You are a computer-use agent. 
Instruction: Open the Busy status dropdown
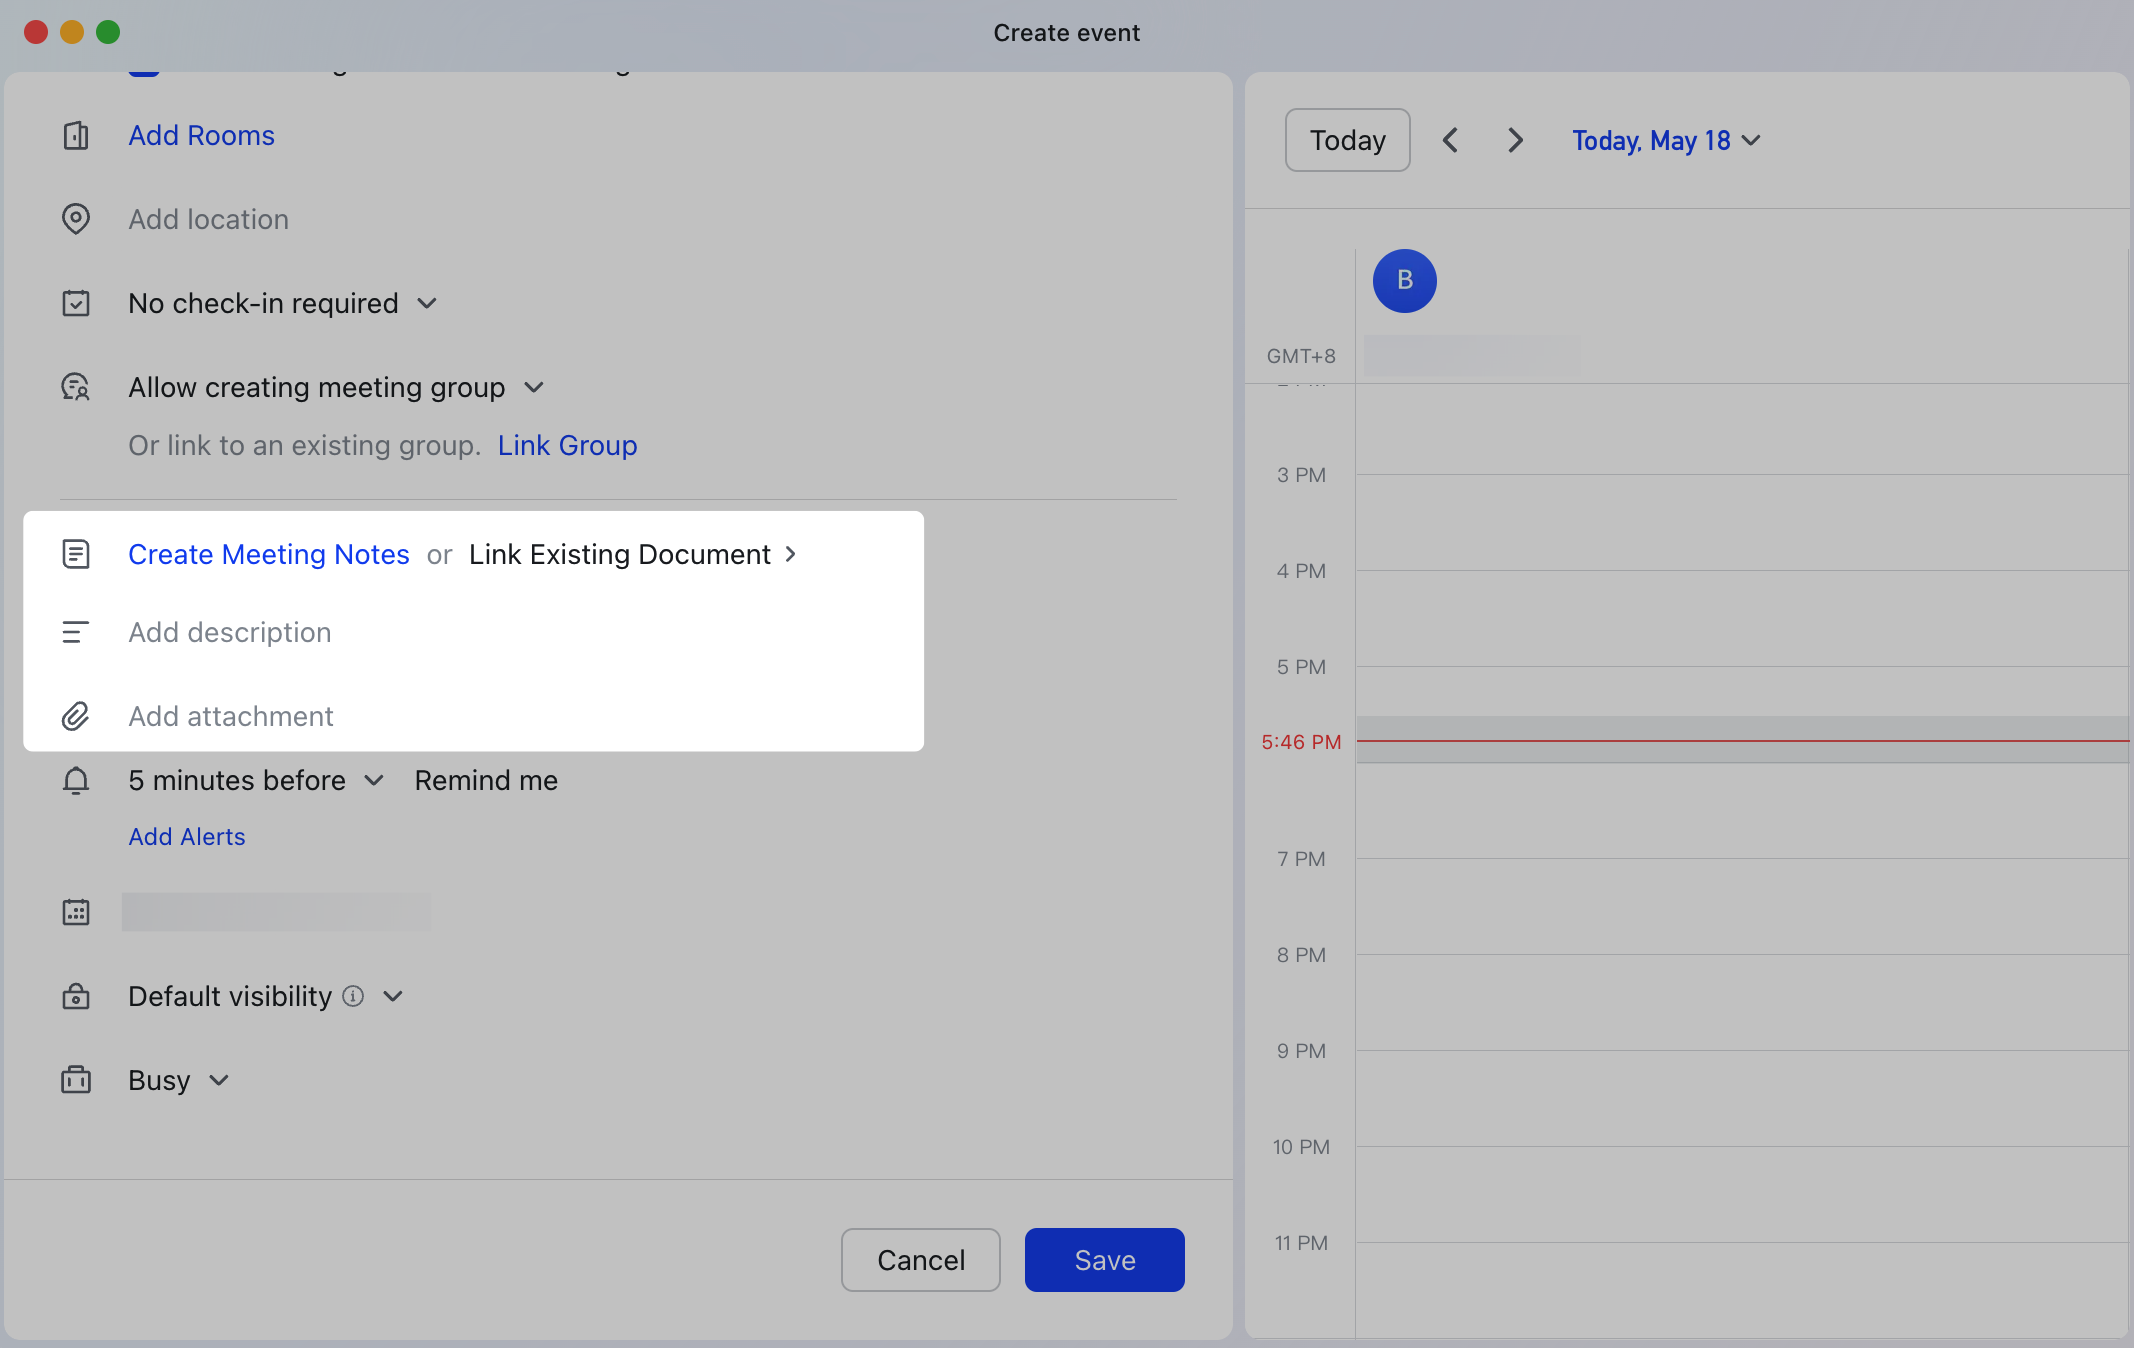tap(179, 1080)
